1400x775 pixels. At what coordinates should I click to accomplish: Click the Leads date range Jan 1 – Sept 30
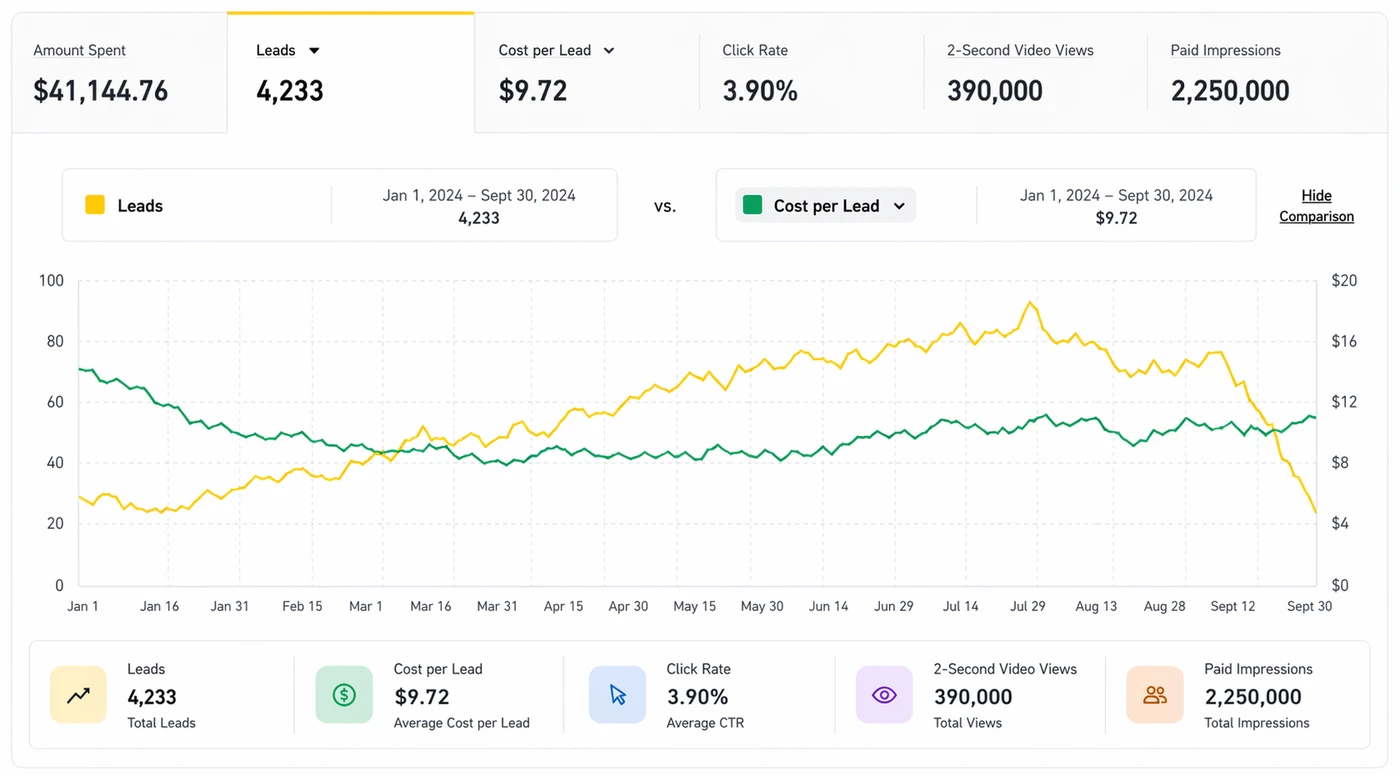(479, 196)
